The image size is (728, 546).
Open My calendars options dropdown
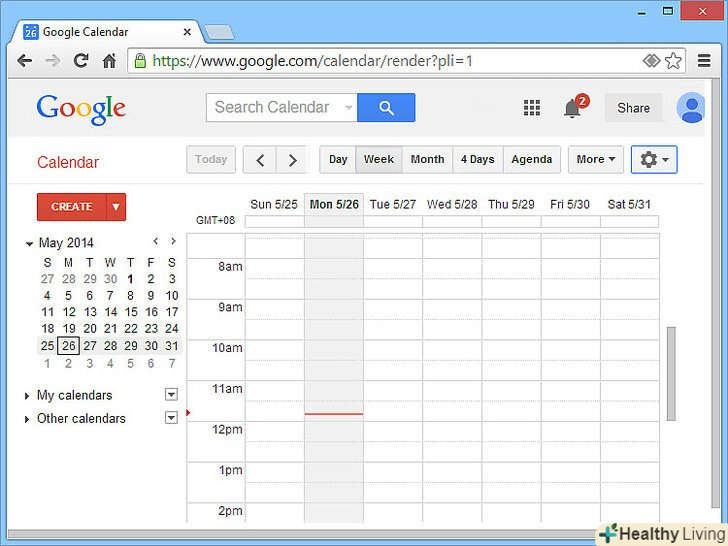[x=171, y=395]
